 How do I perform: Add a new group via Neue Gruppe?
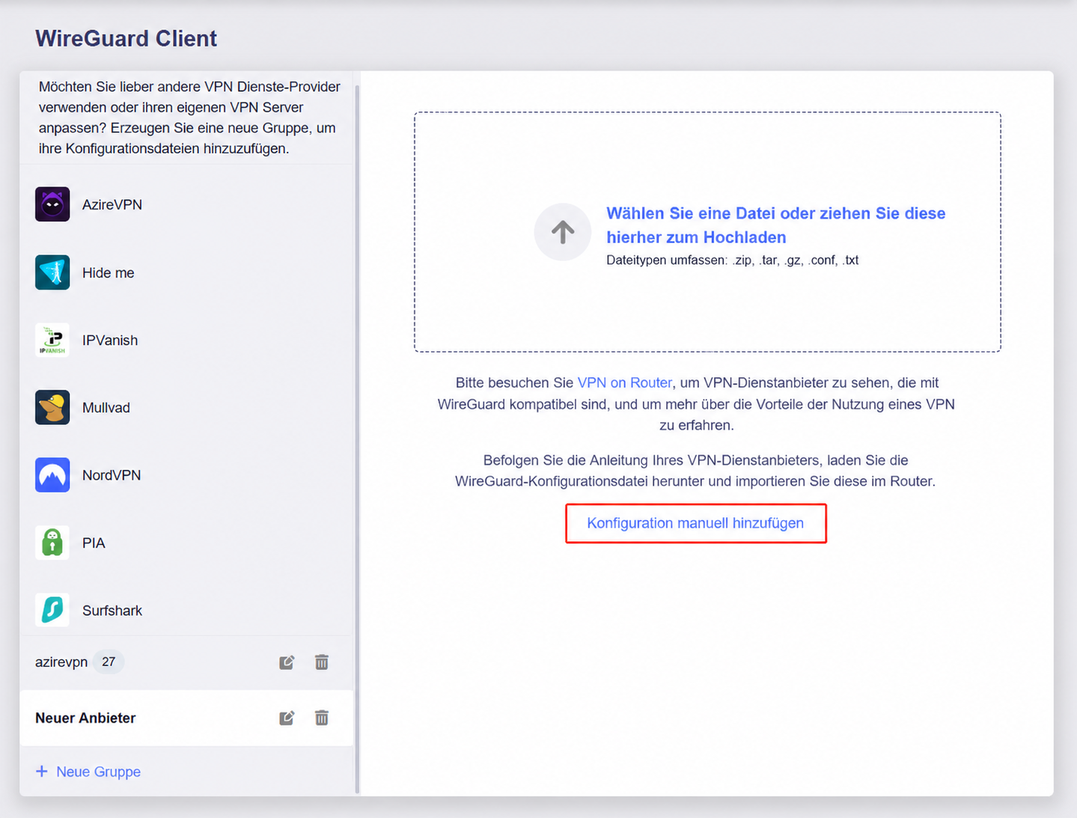98,771
